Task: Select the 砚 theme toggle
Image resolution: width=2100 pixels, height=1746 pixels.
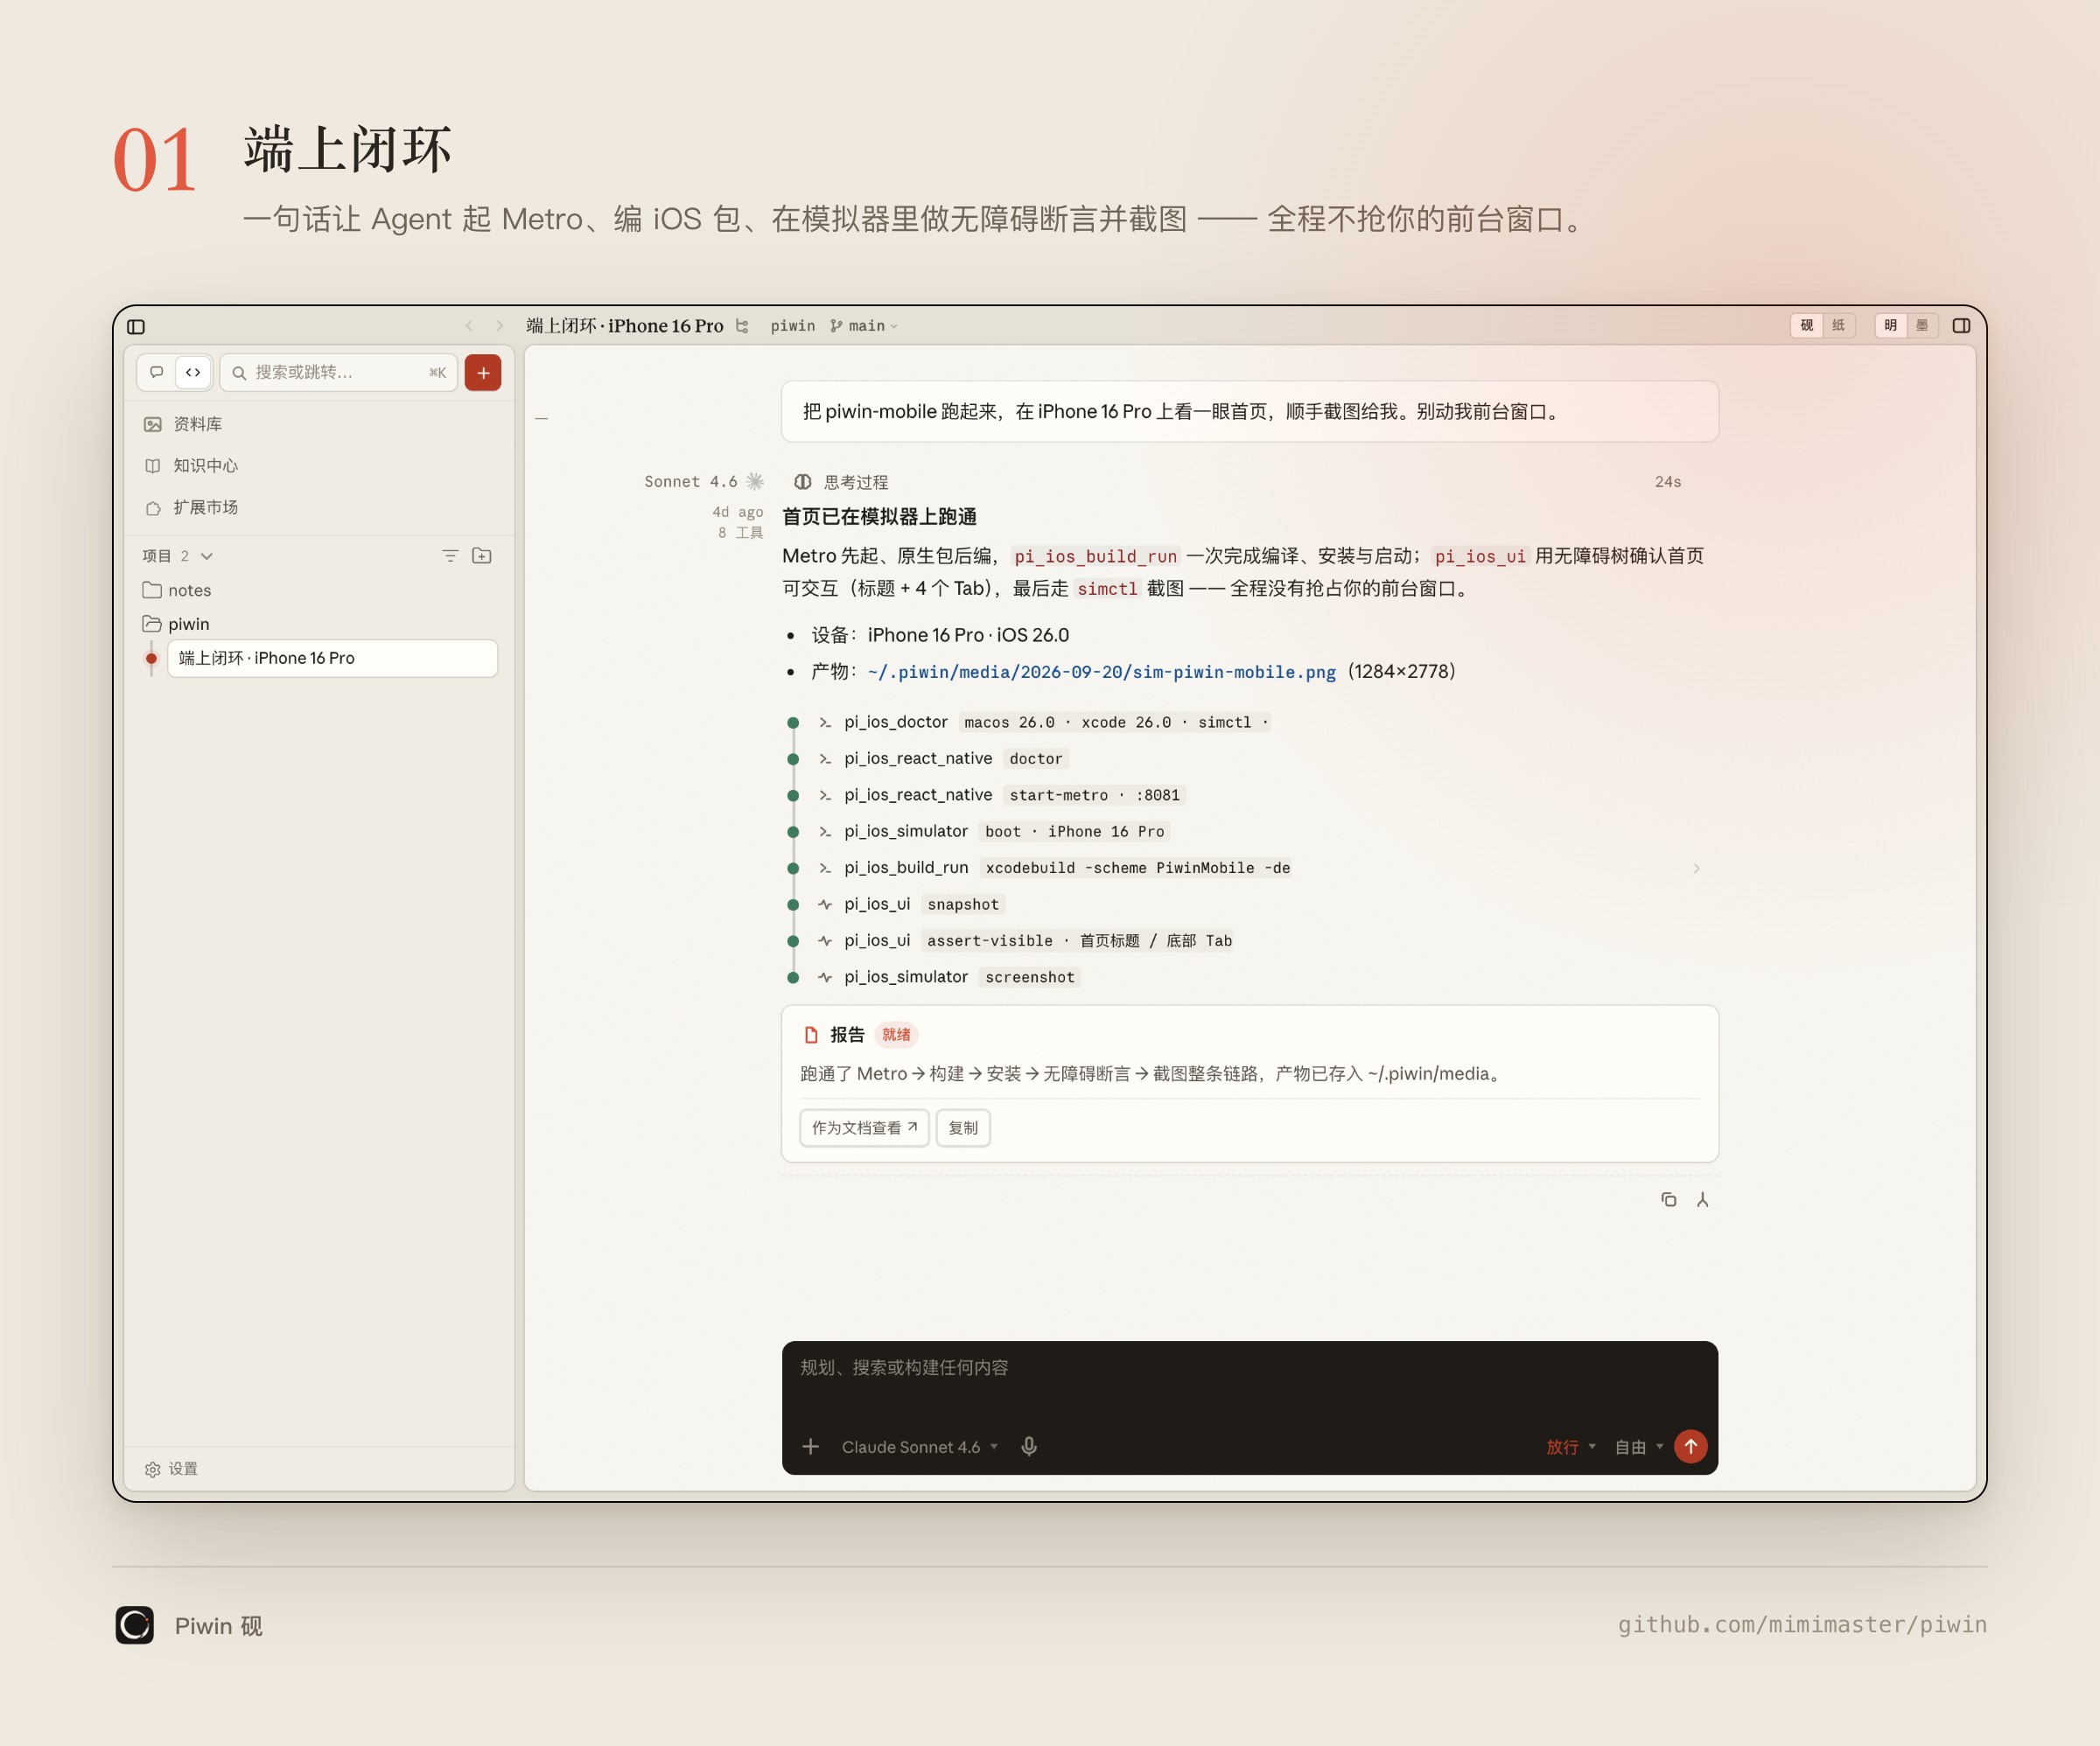Action: click(1807, 326)
